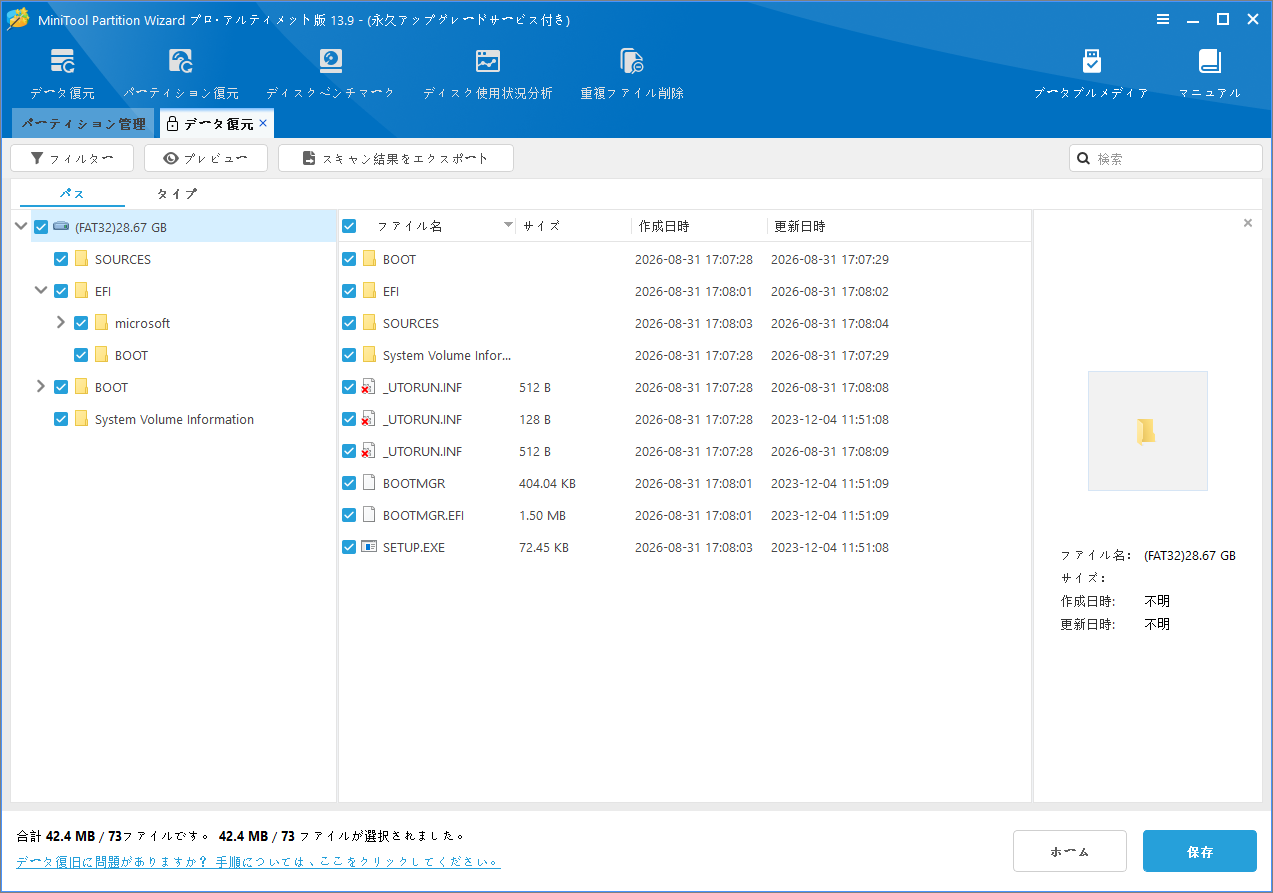Launch the ディスクベンチマーク tool
Viewport: 1273px width, 893px height.
330,73
